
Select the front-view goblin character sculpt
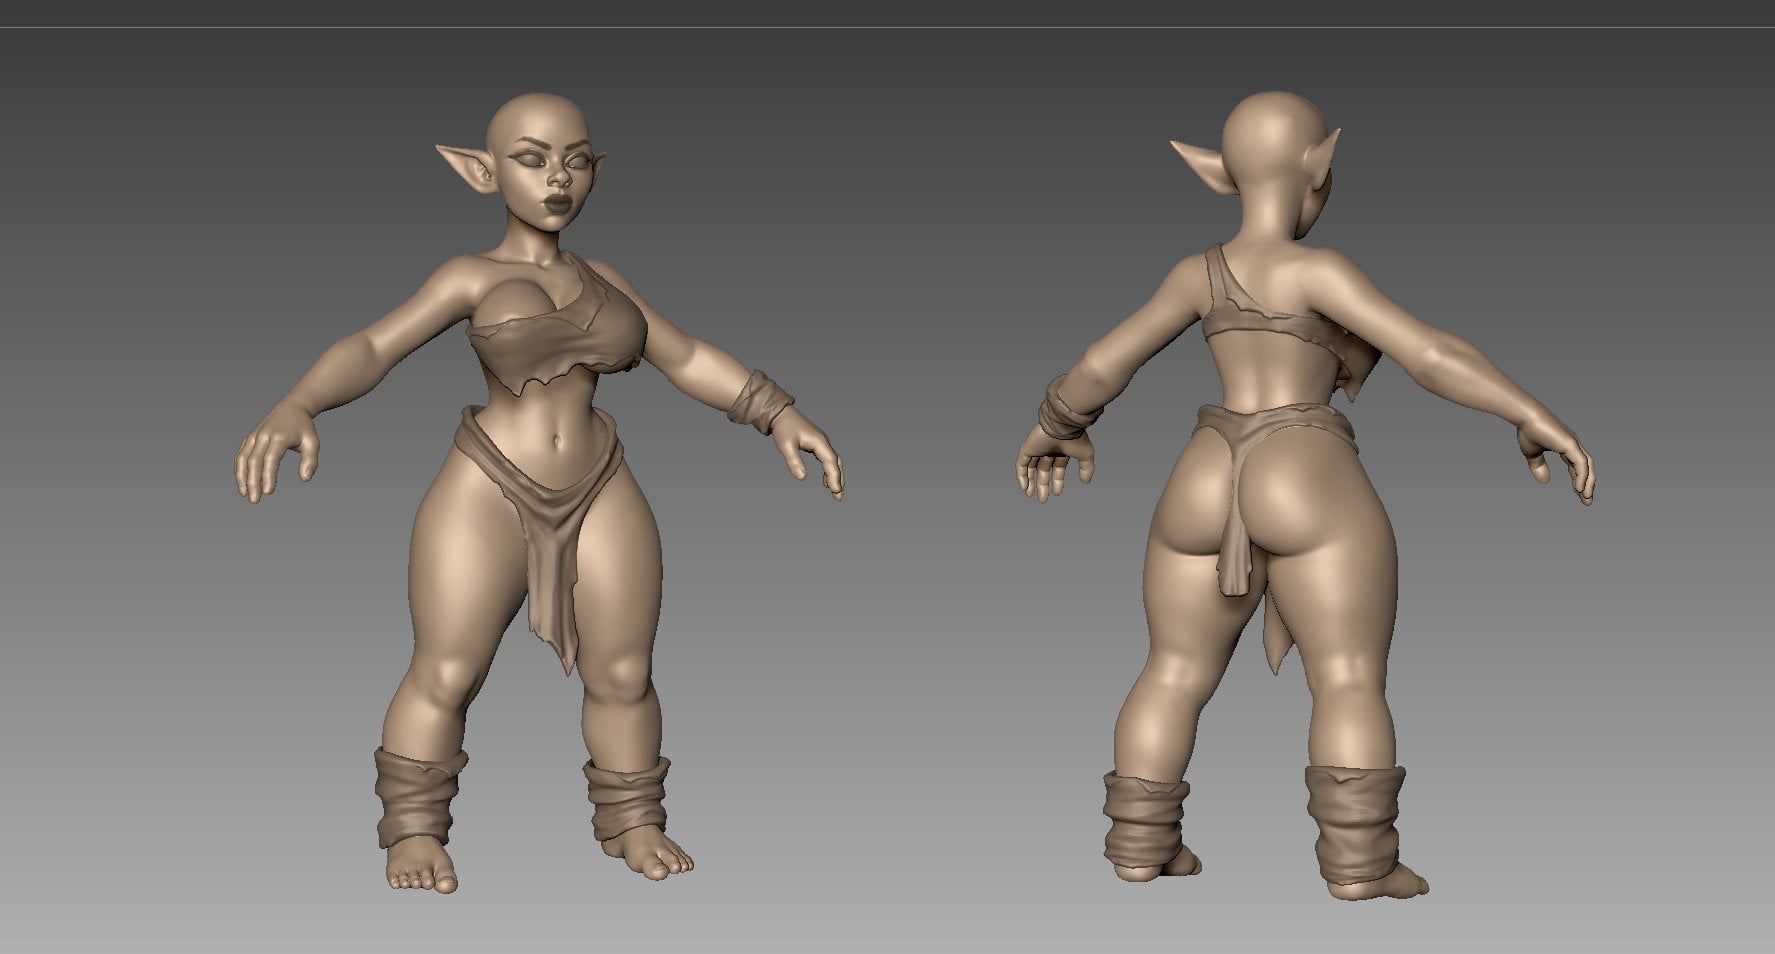point(538,493)
